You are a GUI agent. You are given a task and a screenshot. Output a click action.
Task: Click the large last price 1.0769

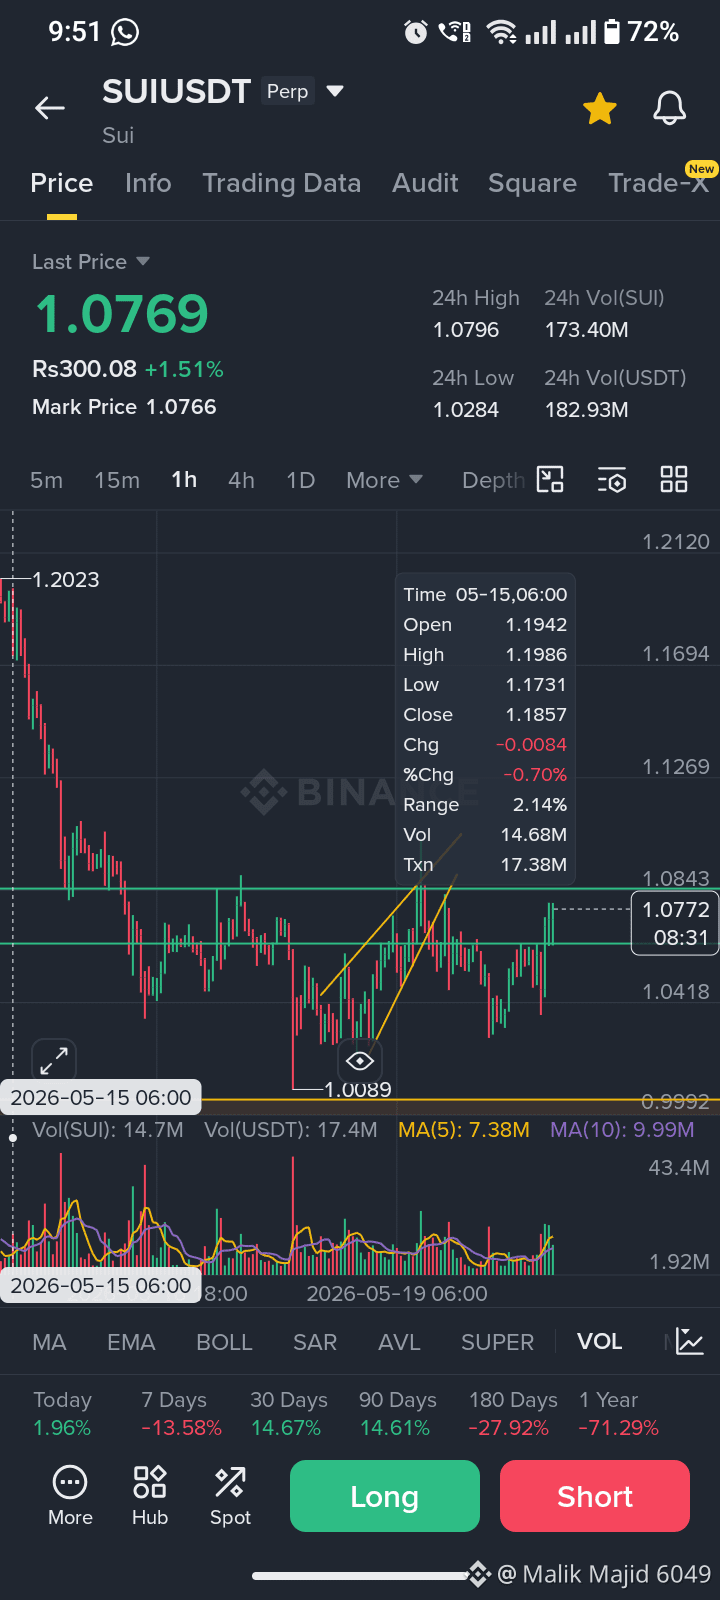pyautogui.click(x=122, y=314)
